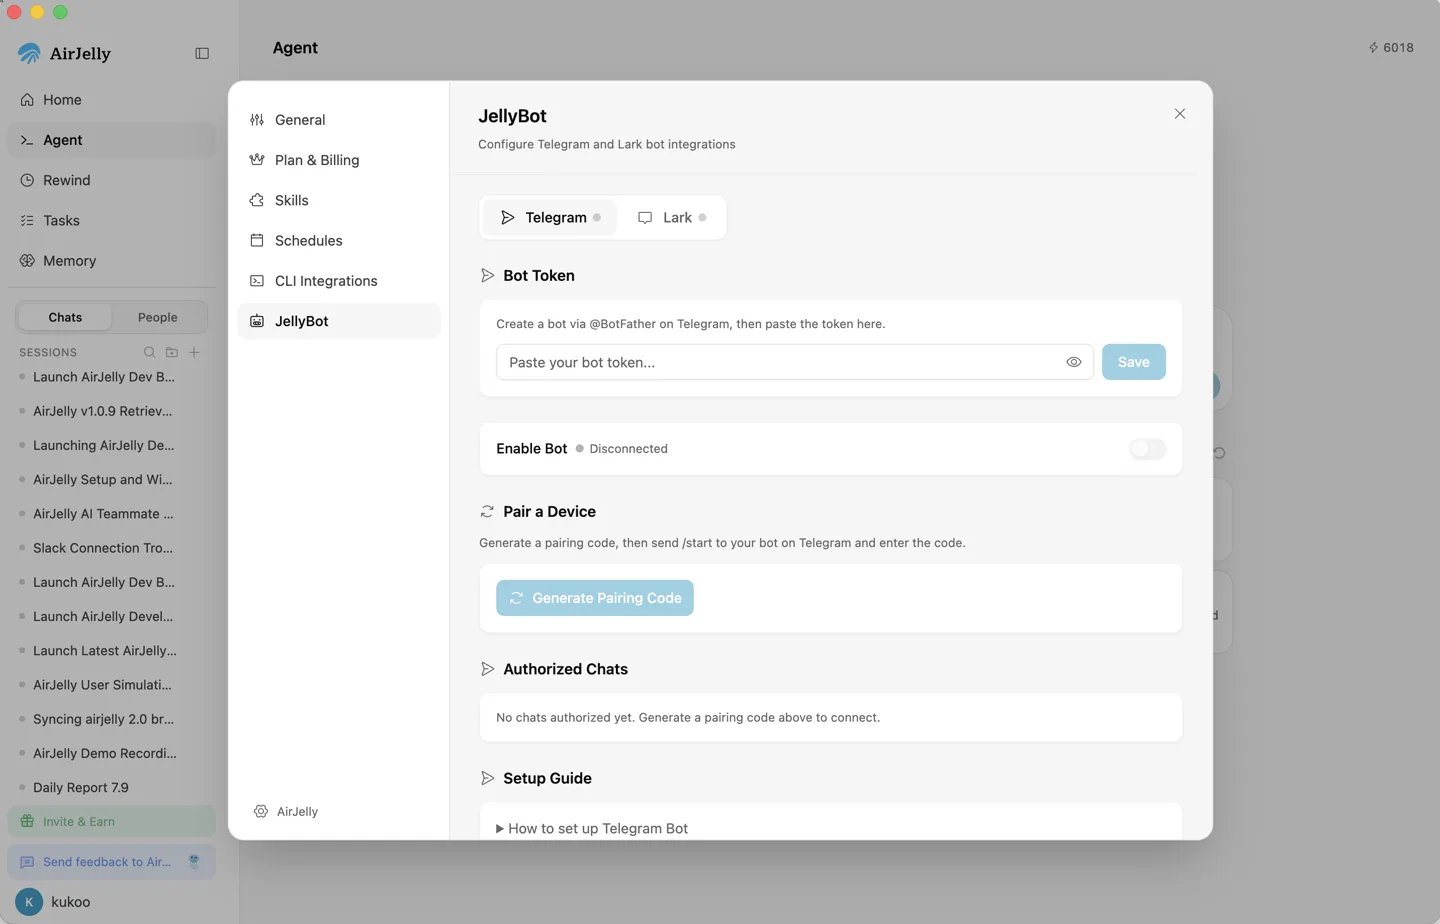Search sessions with the magnifier icon
This screenshot has height=924, width=1440.
click(149, 352)
